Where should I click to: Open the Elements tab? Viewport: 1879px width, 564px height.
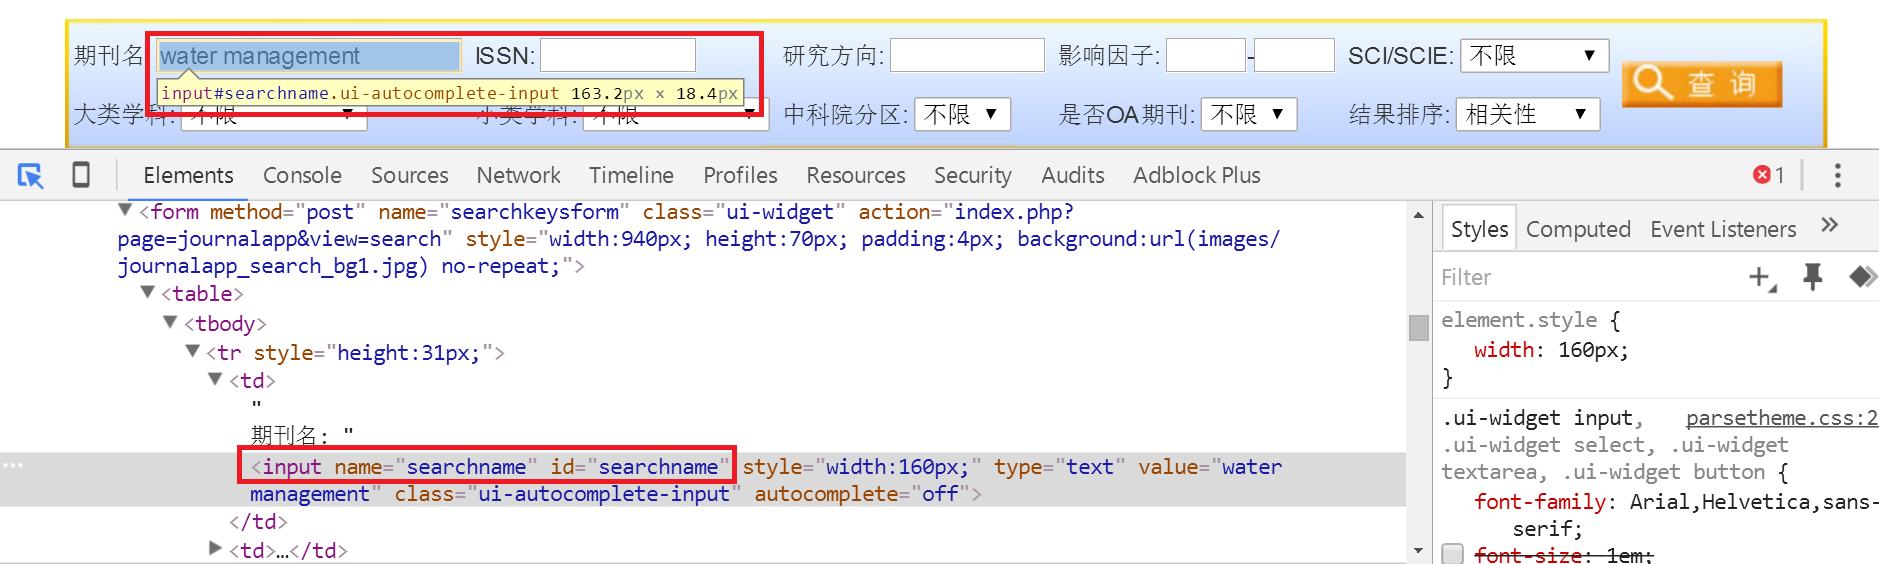[x=188, y=175]
